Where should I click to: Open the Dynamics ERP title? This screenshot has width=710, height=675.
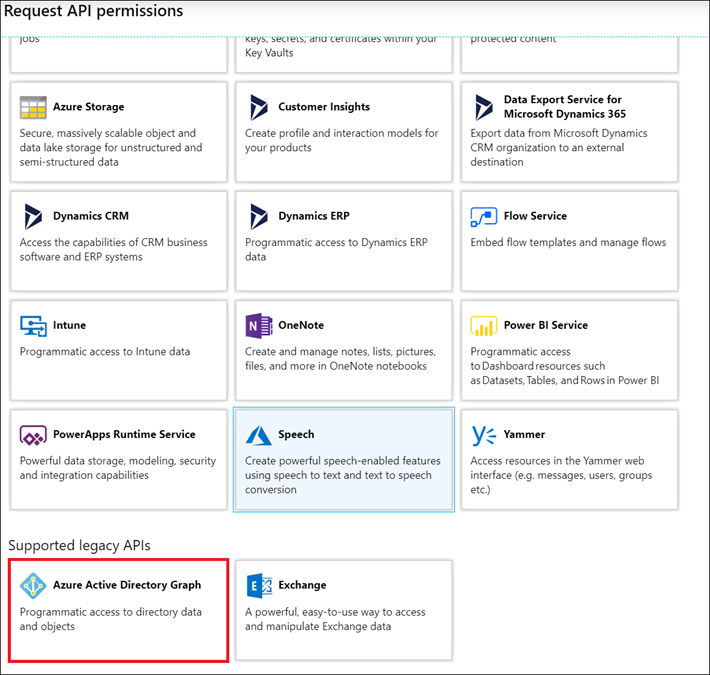pos(314,216)
